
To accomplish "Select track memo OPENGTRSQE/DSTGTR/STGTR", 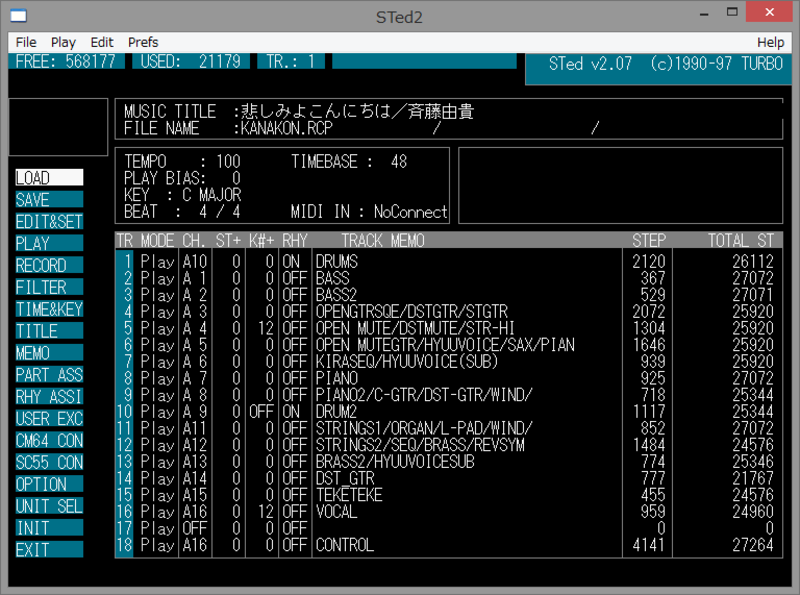I will [412, 312].
